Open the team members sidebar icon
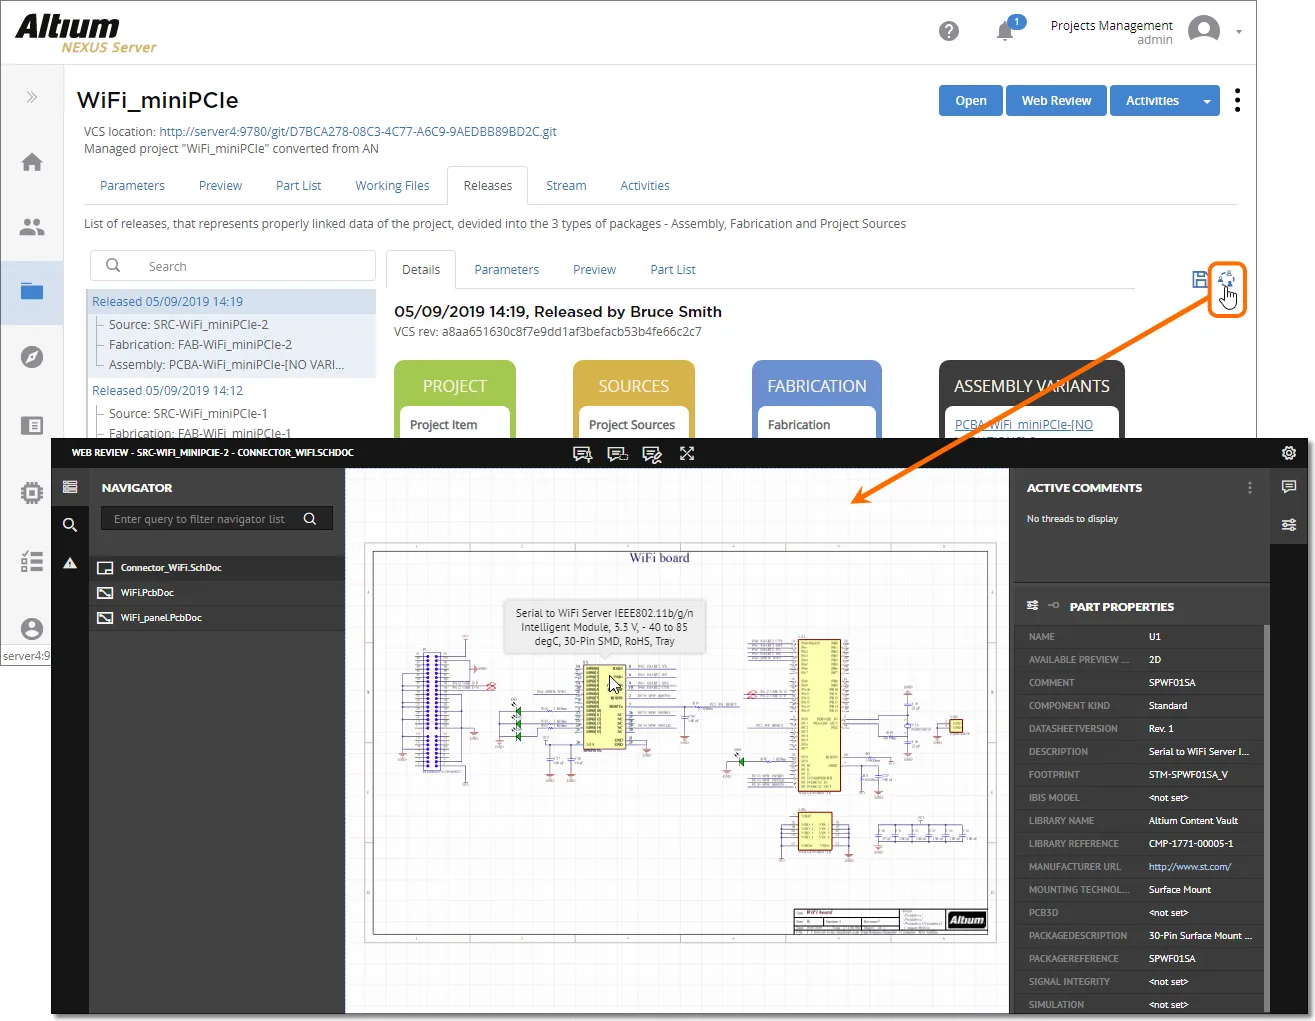Screen dimensions: 1315x1021 coord(32,227)
